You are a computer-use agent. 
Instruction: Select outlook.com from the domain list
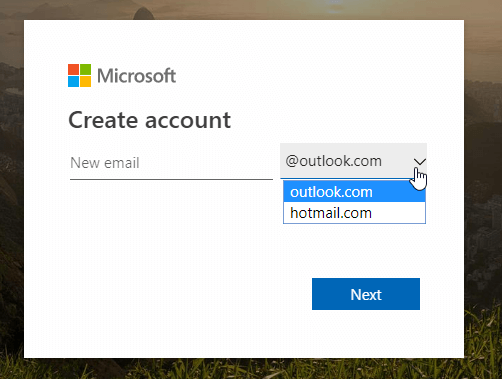[x=354, y=192]
